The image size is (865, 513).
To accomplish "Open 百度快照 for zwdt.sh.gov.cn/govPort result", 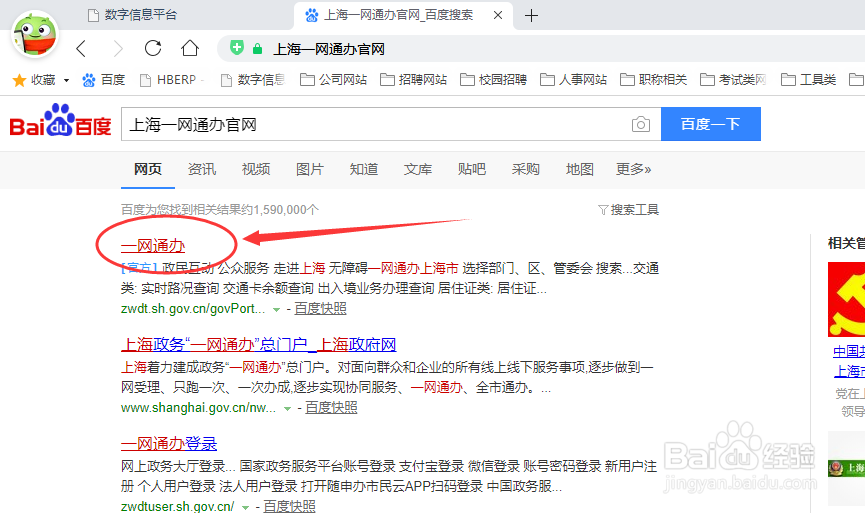I will [321, 308].
